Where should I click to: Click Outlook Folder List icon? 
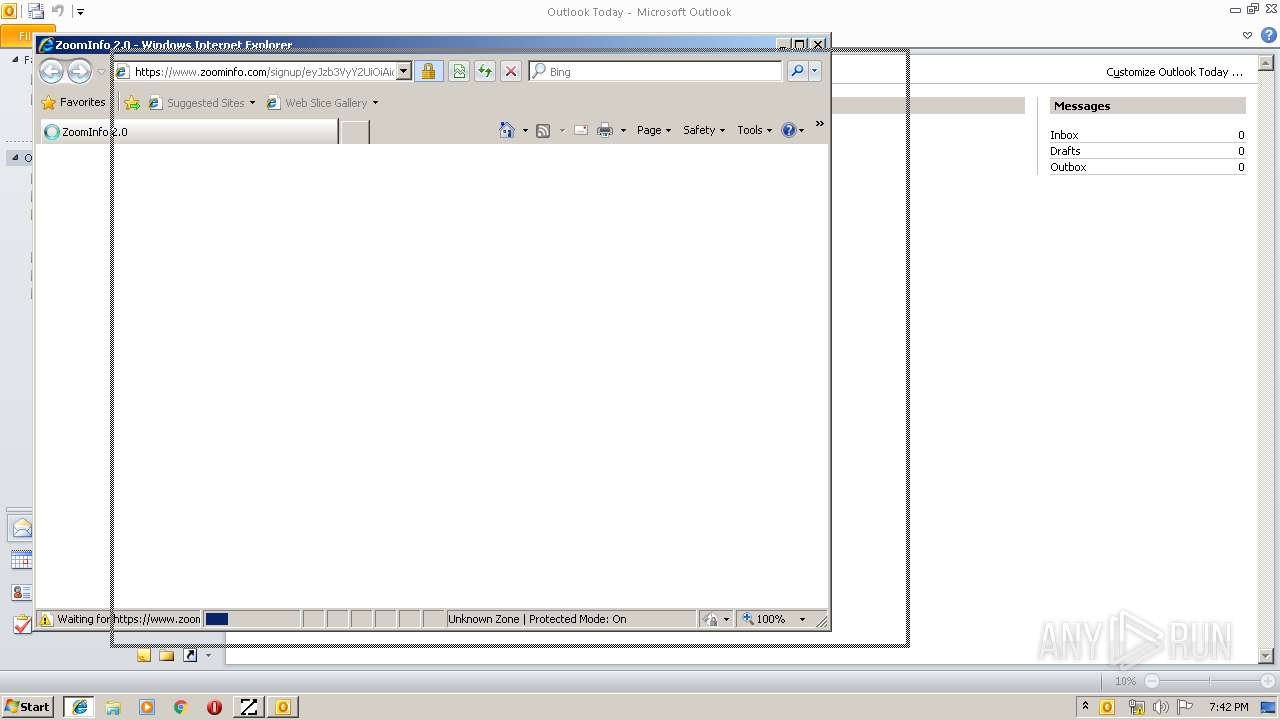click(x=166, y=655)
